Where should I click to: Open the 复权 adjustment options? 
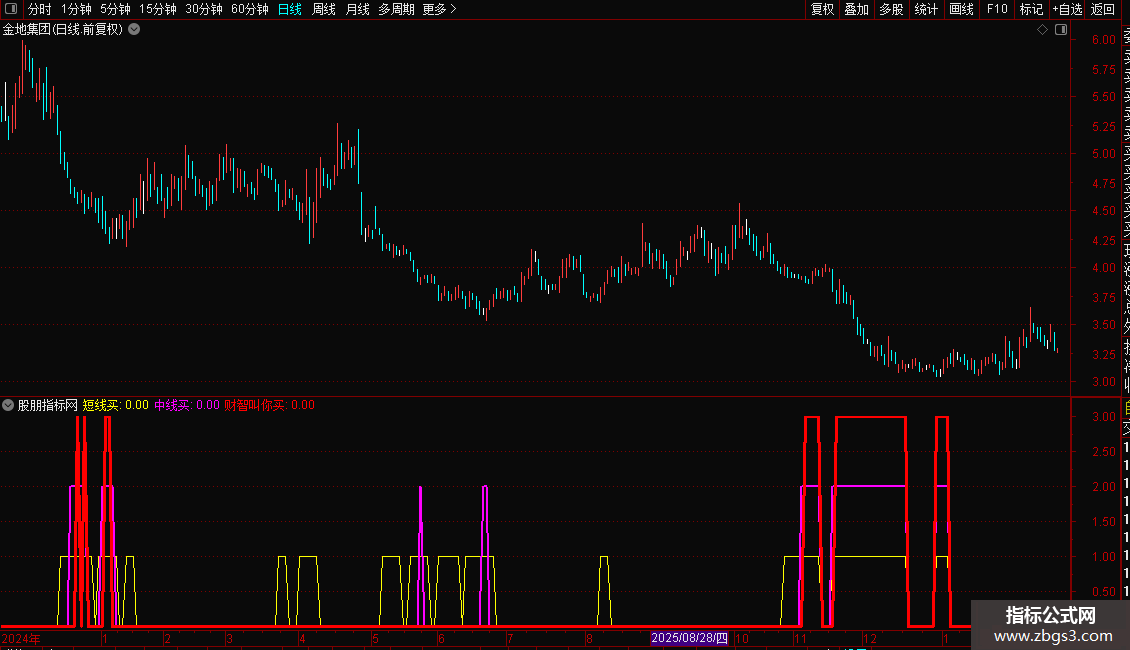pos(822,9)
